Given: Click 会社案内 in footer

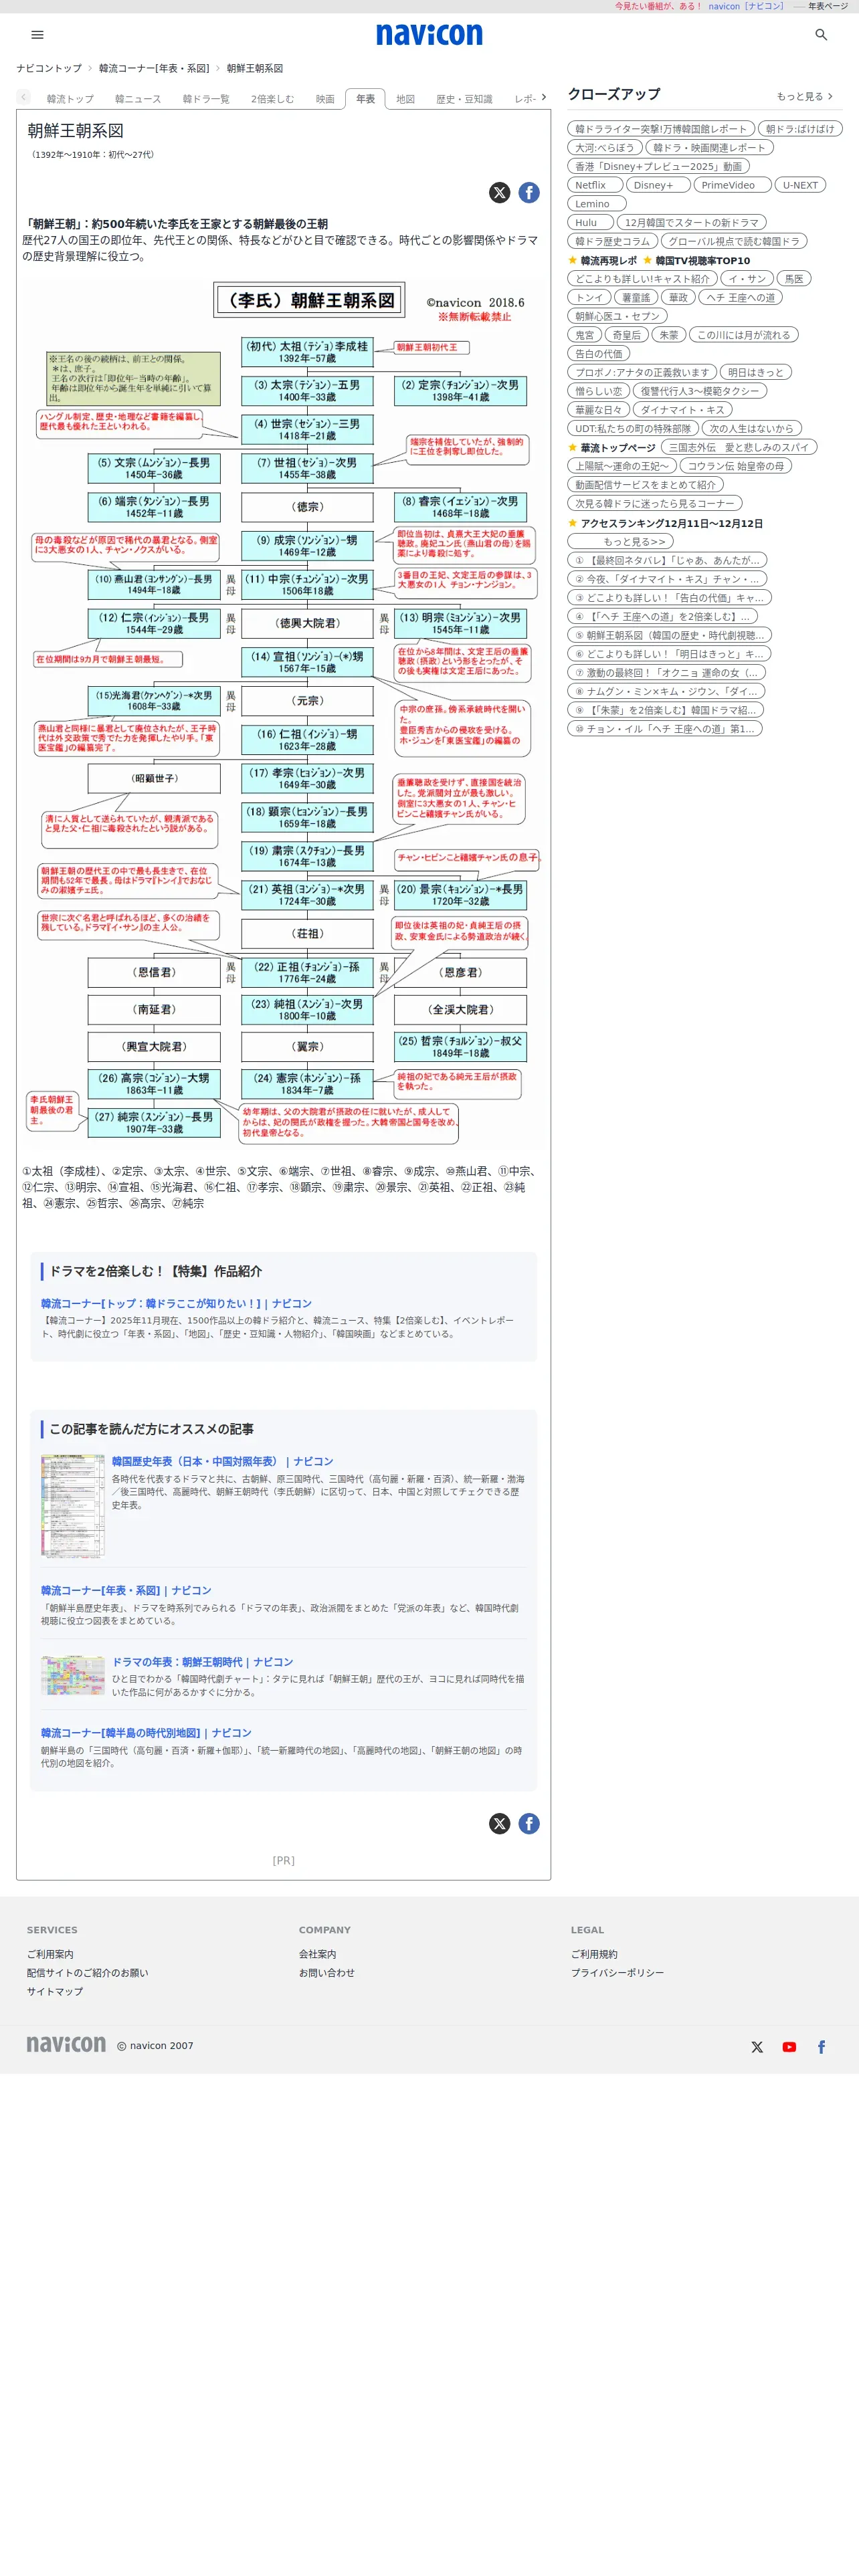Looking at the screenshot, I should [317, 1953].
